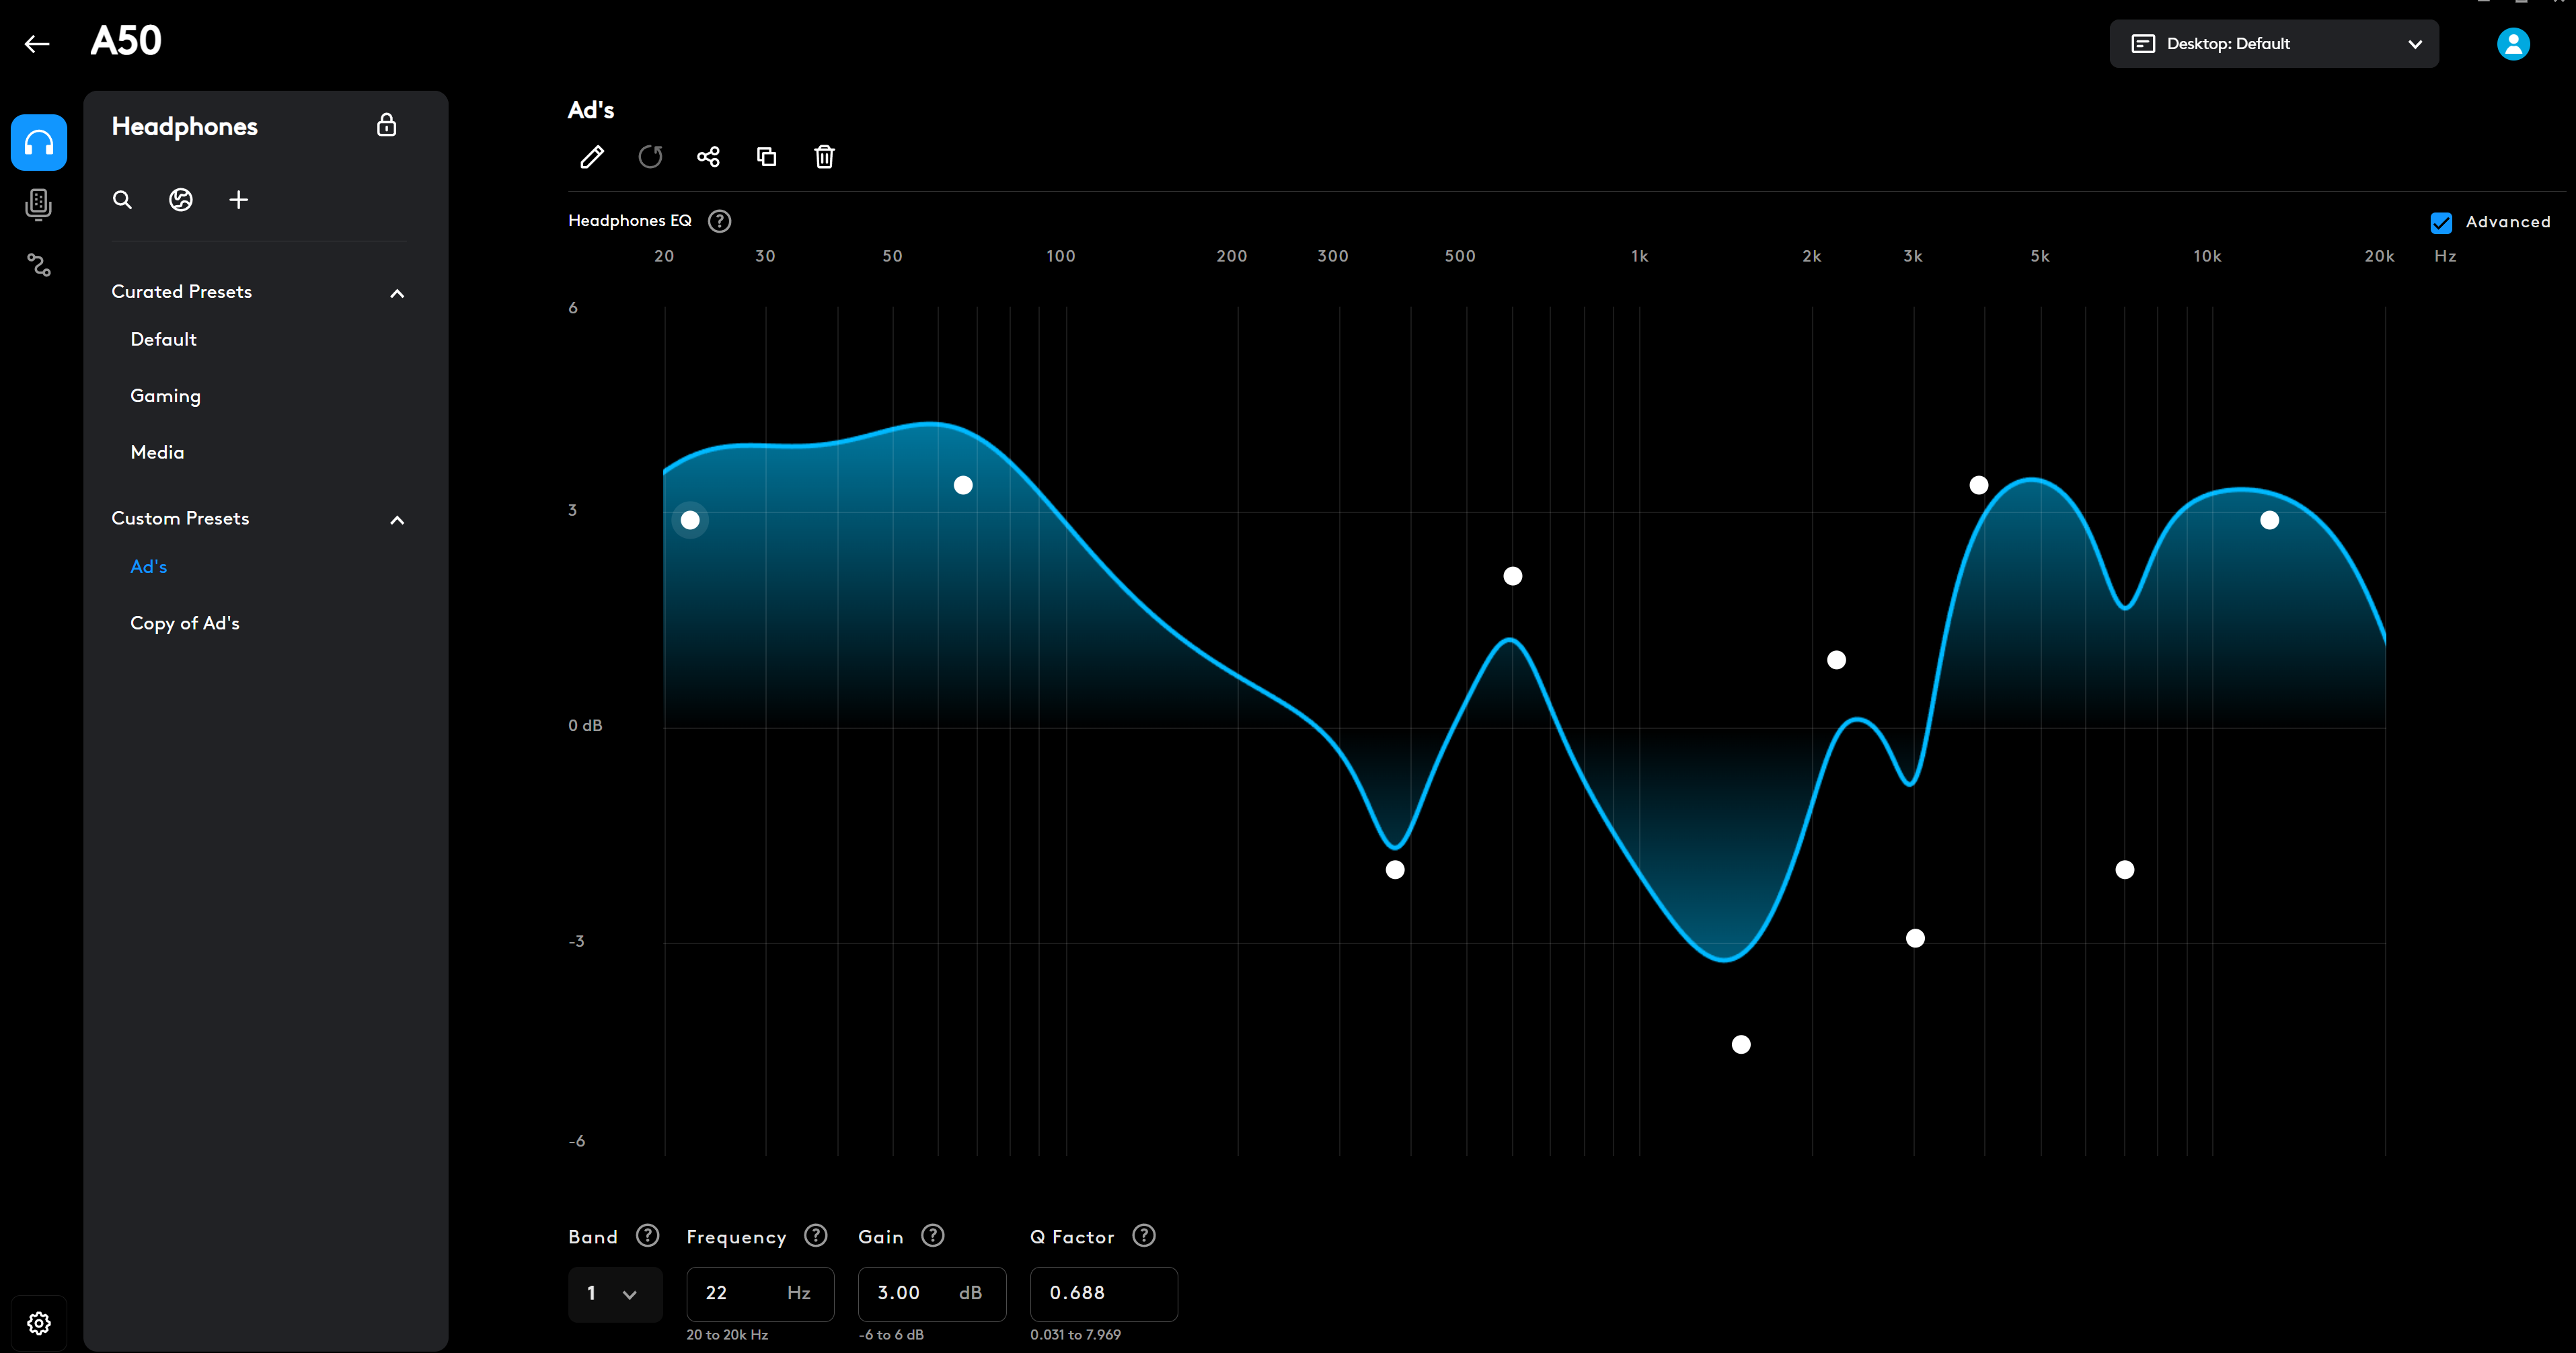Viewport: 2576px width, 1353px height.
Task: Collapse the Curated Presets section
Action: tap(397, 293)
